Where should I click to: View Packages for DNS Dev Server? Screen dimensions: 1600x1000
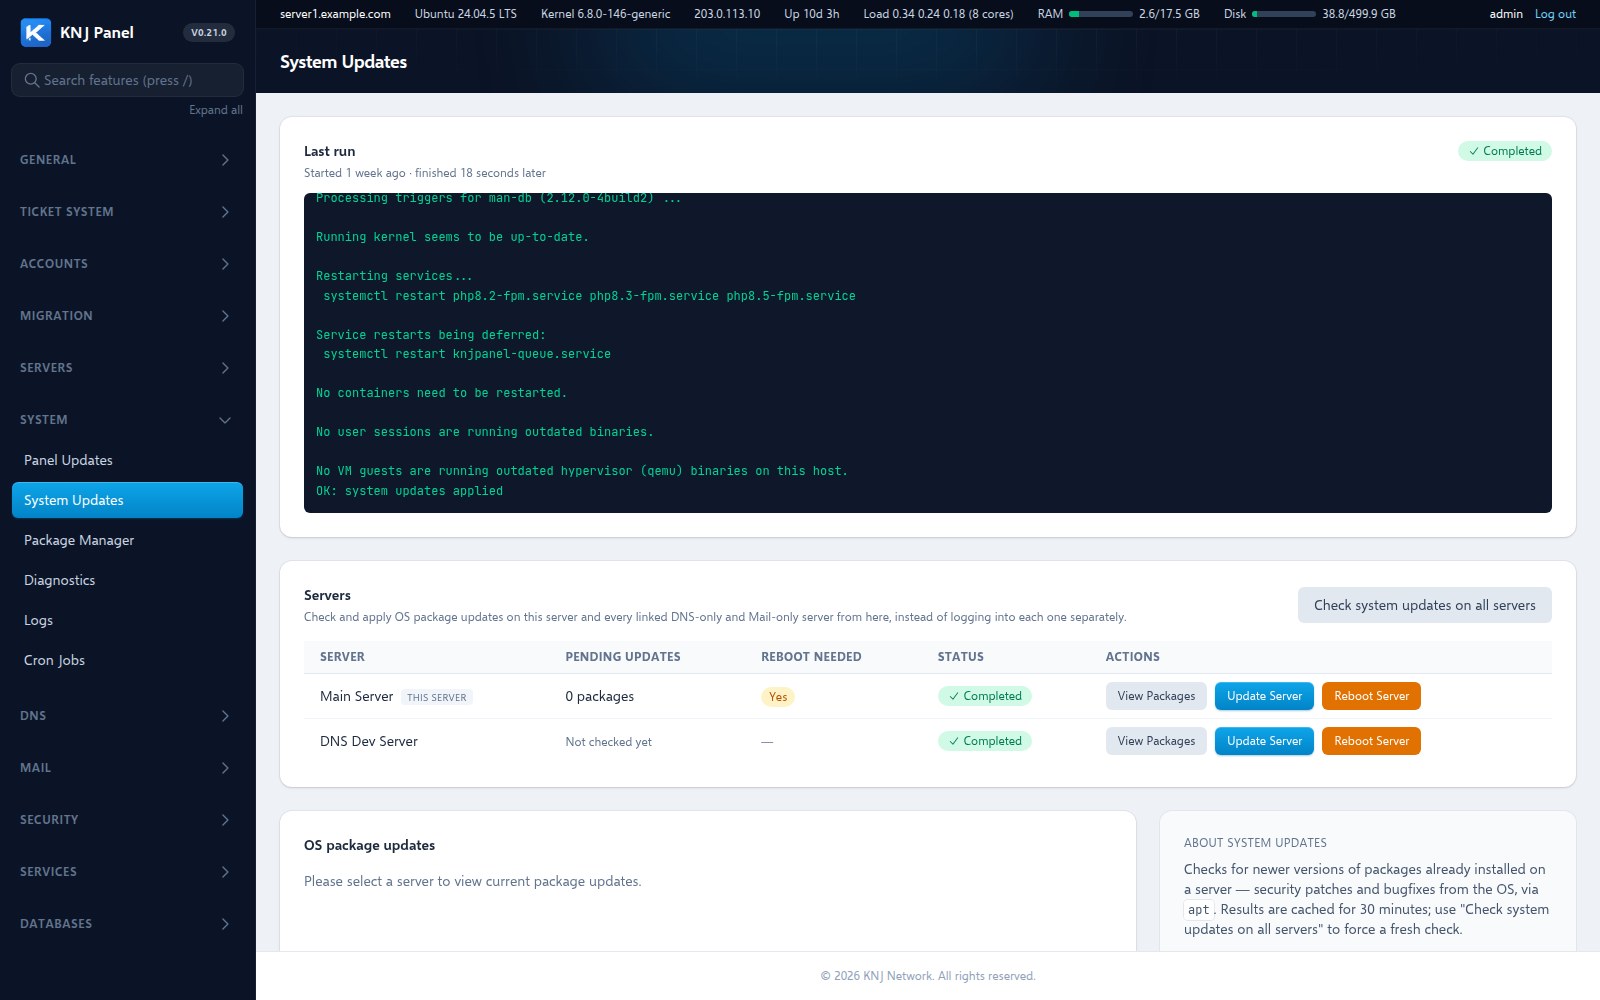[x=1156, y=741]
